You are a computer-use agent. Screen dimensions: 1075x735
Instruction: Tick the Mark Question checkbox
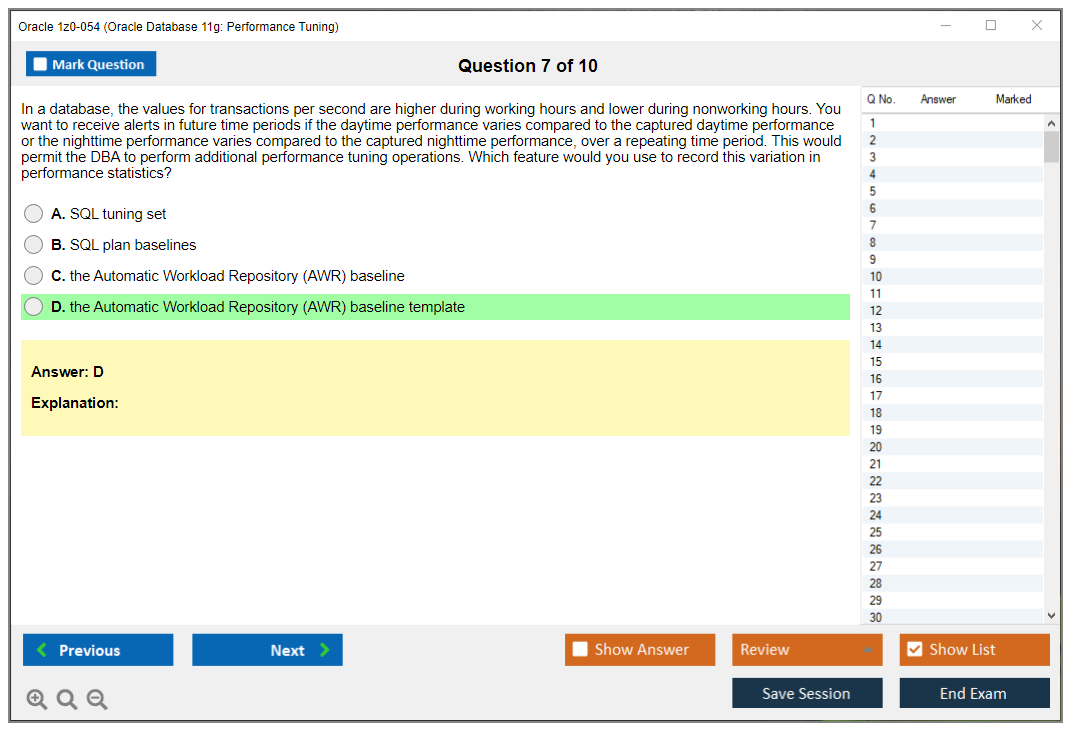(41, 65)
